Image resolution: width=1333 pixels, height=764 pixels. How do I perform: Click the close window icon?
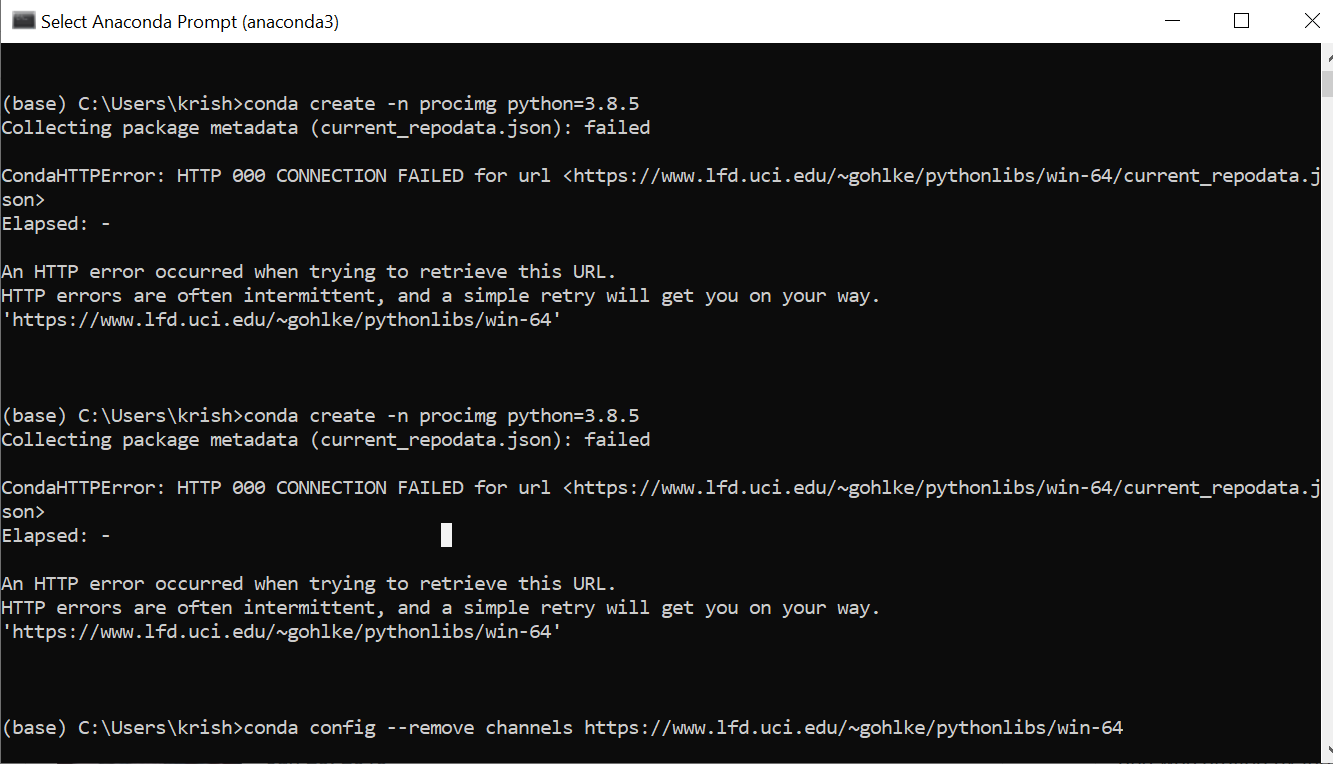pos(1311,20)
